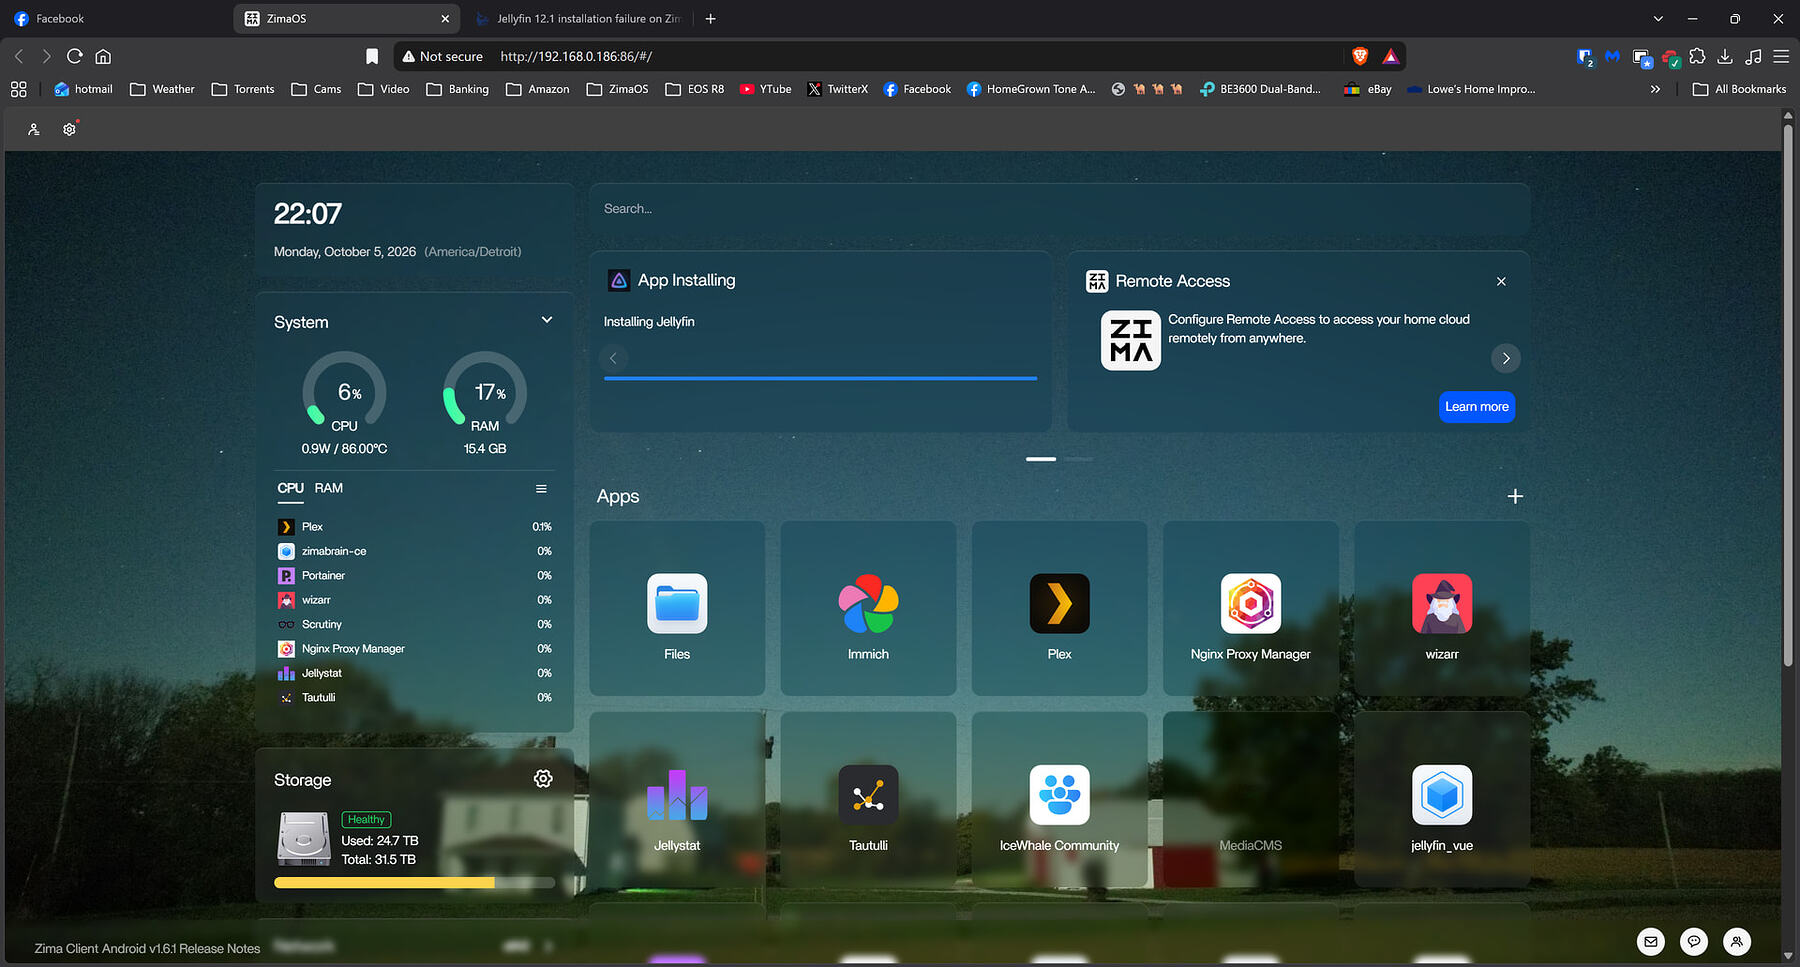Collapse the System widget chevron
Screen dimensions: 1800x967
click(547, 320)
